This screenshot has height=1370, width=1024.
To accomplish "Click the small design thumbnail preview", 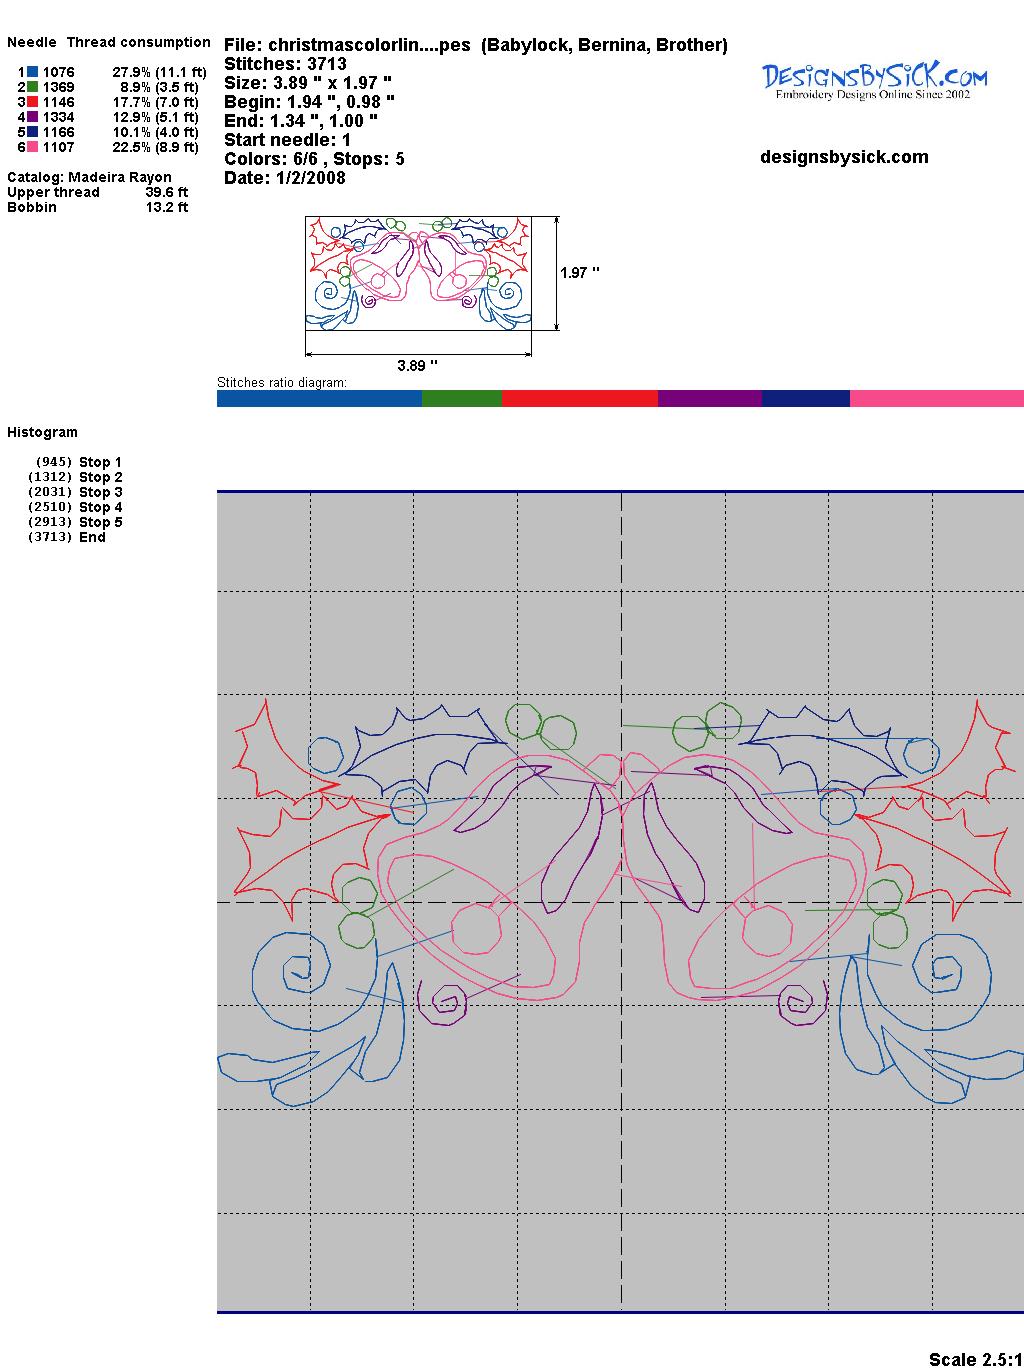I will (x=418, y=273).
